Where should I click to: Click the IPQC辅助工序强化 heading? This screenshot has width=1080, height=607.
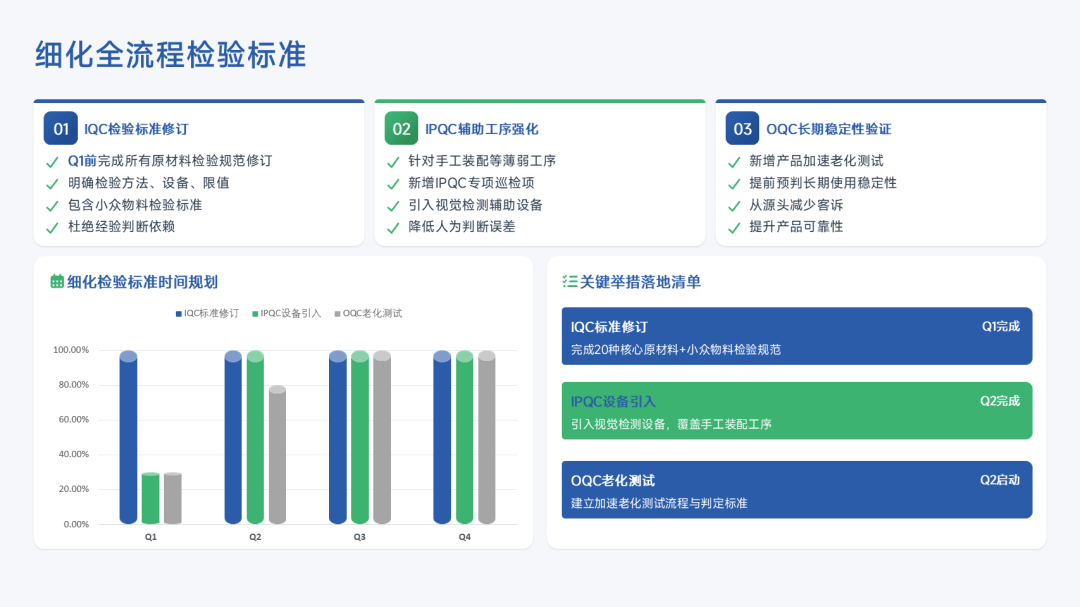[x=481, y=129]
